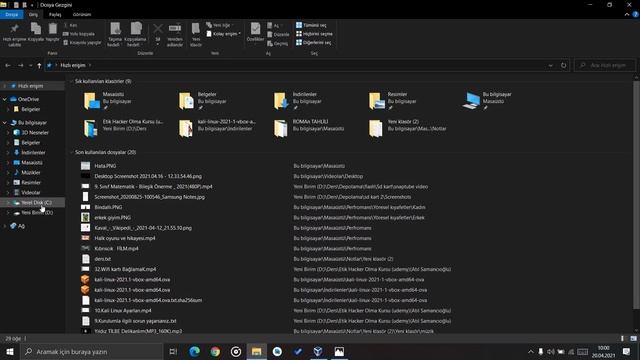Click the Hızlı erişime sabitle pin icon
Image resolution: width=640 pixels, height=360 pixels.
click(14, 29)
